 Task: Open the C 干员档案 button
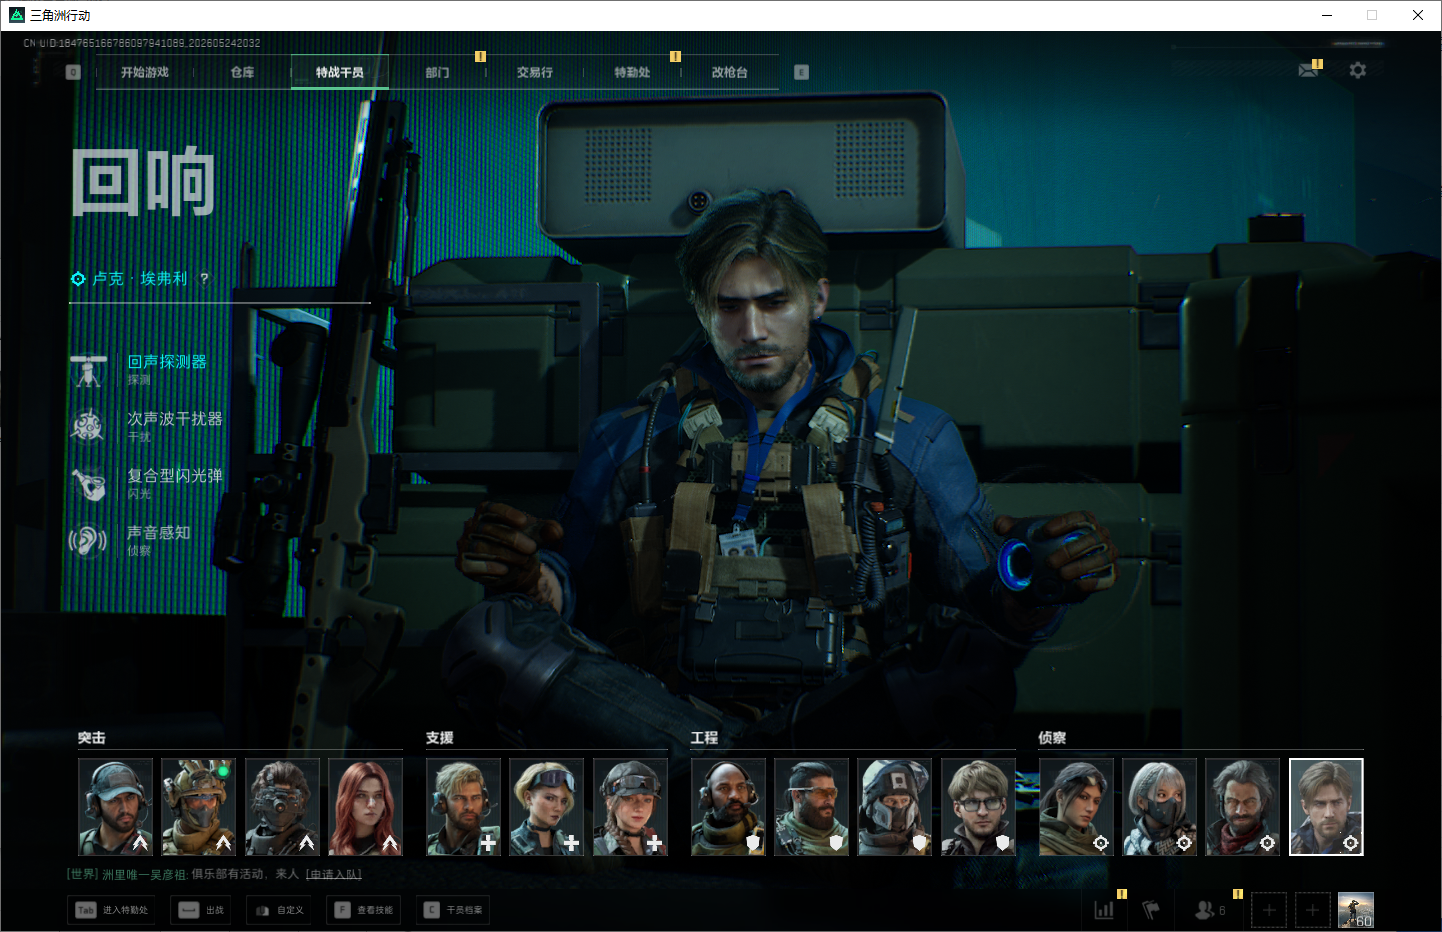[x=453, y=910]
